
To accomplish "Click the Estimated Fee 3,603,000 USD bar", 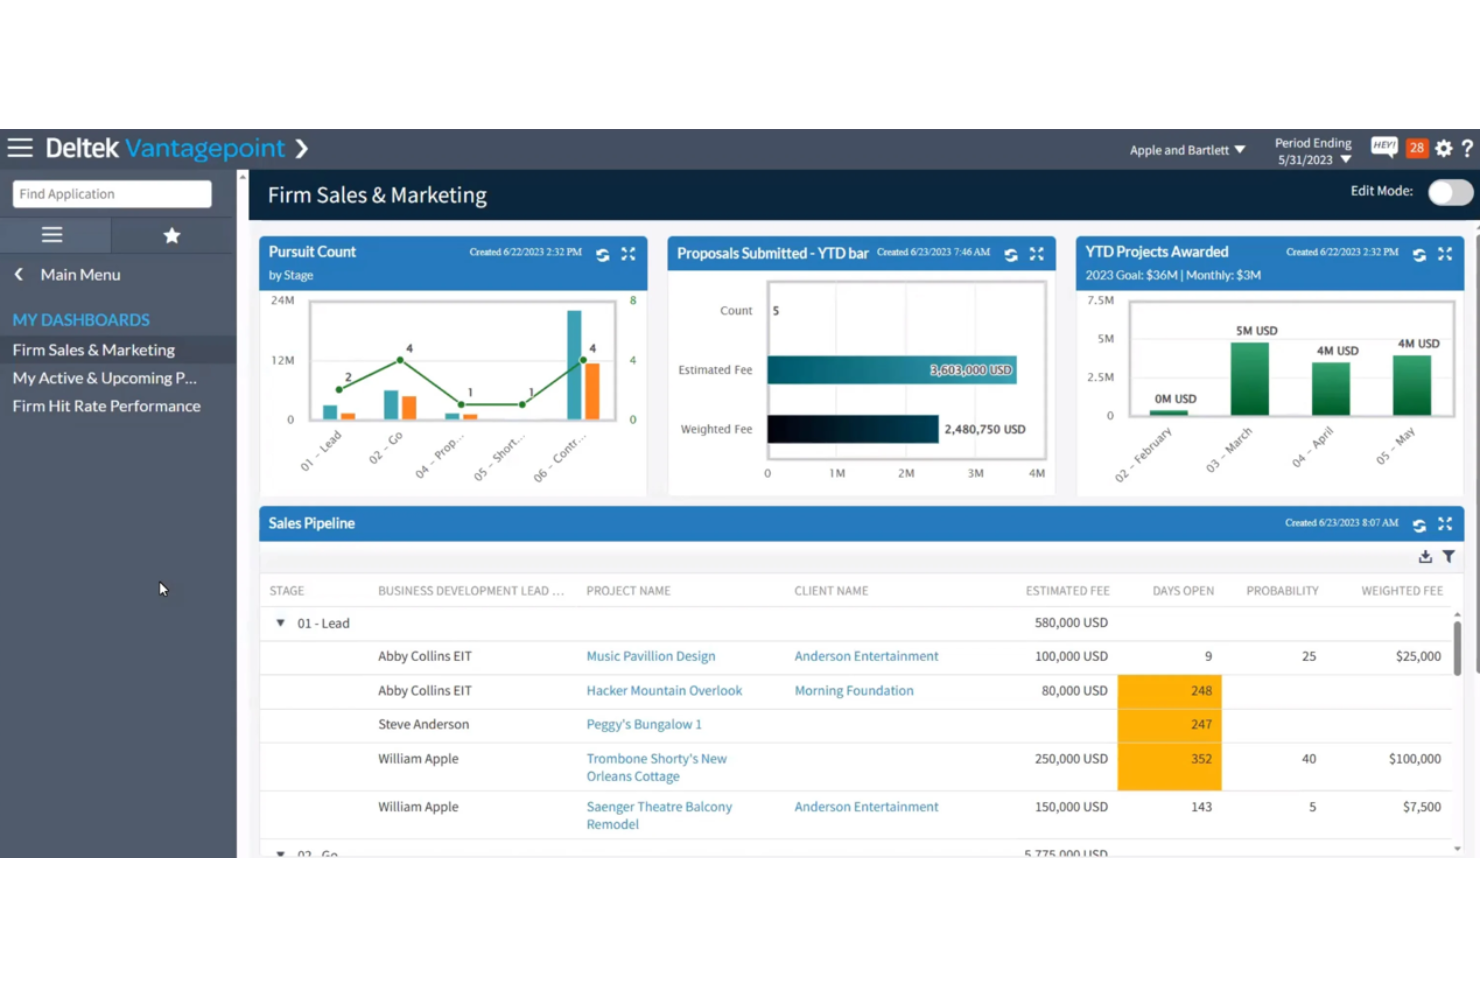I will click(892, 370).
